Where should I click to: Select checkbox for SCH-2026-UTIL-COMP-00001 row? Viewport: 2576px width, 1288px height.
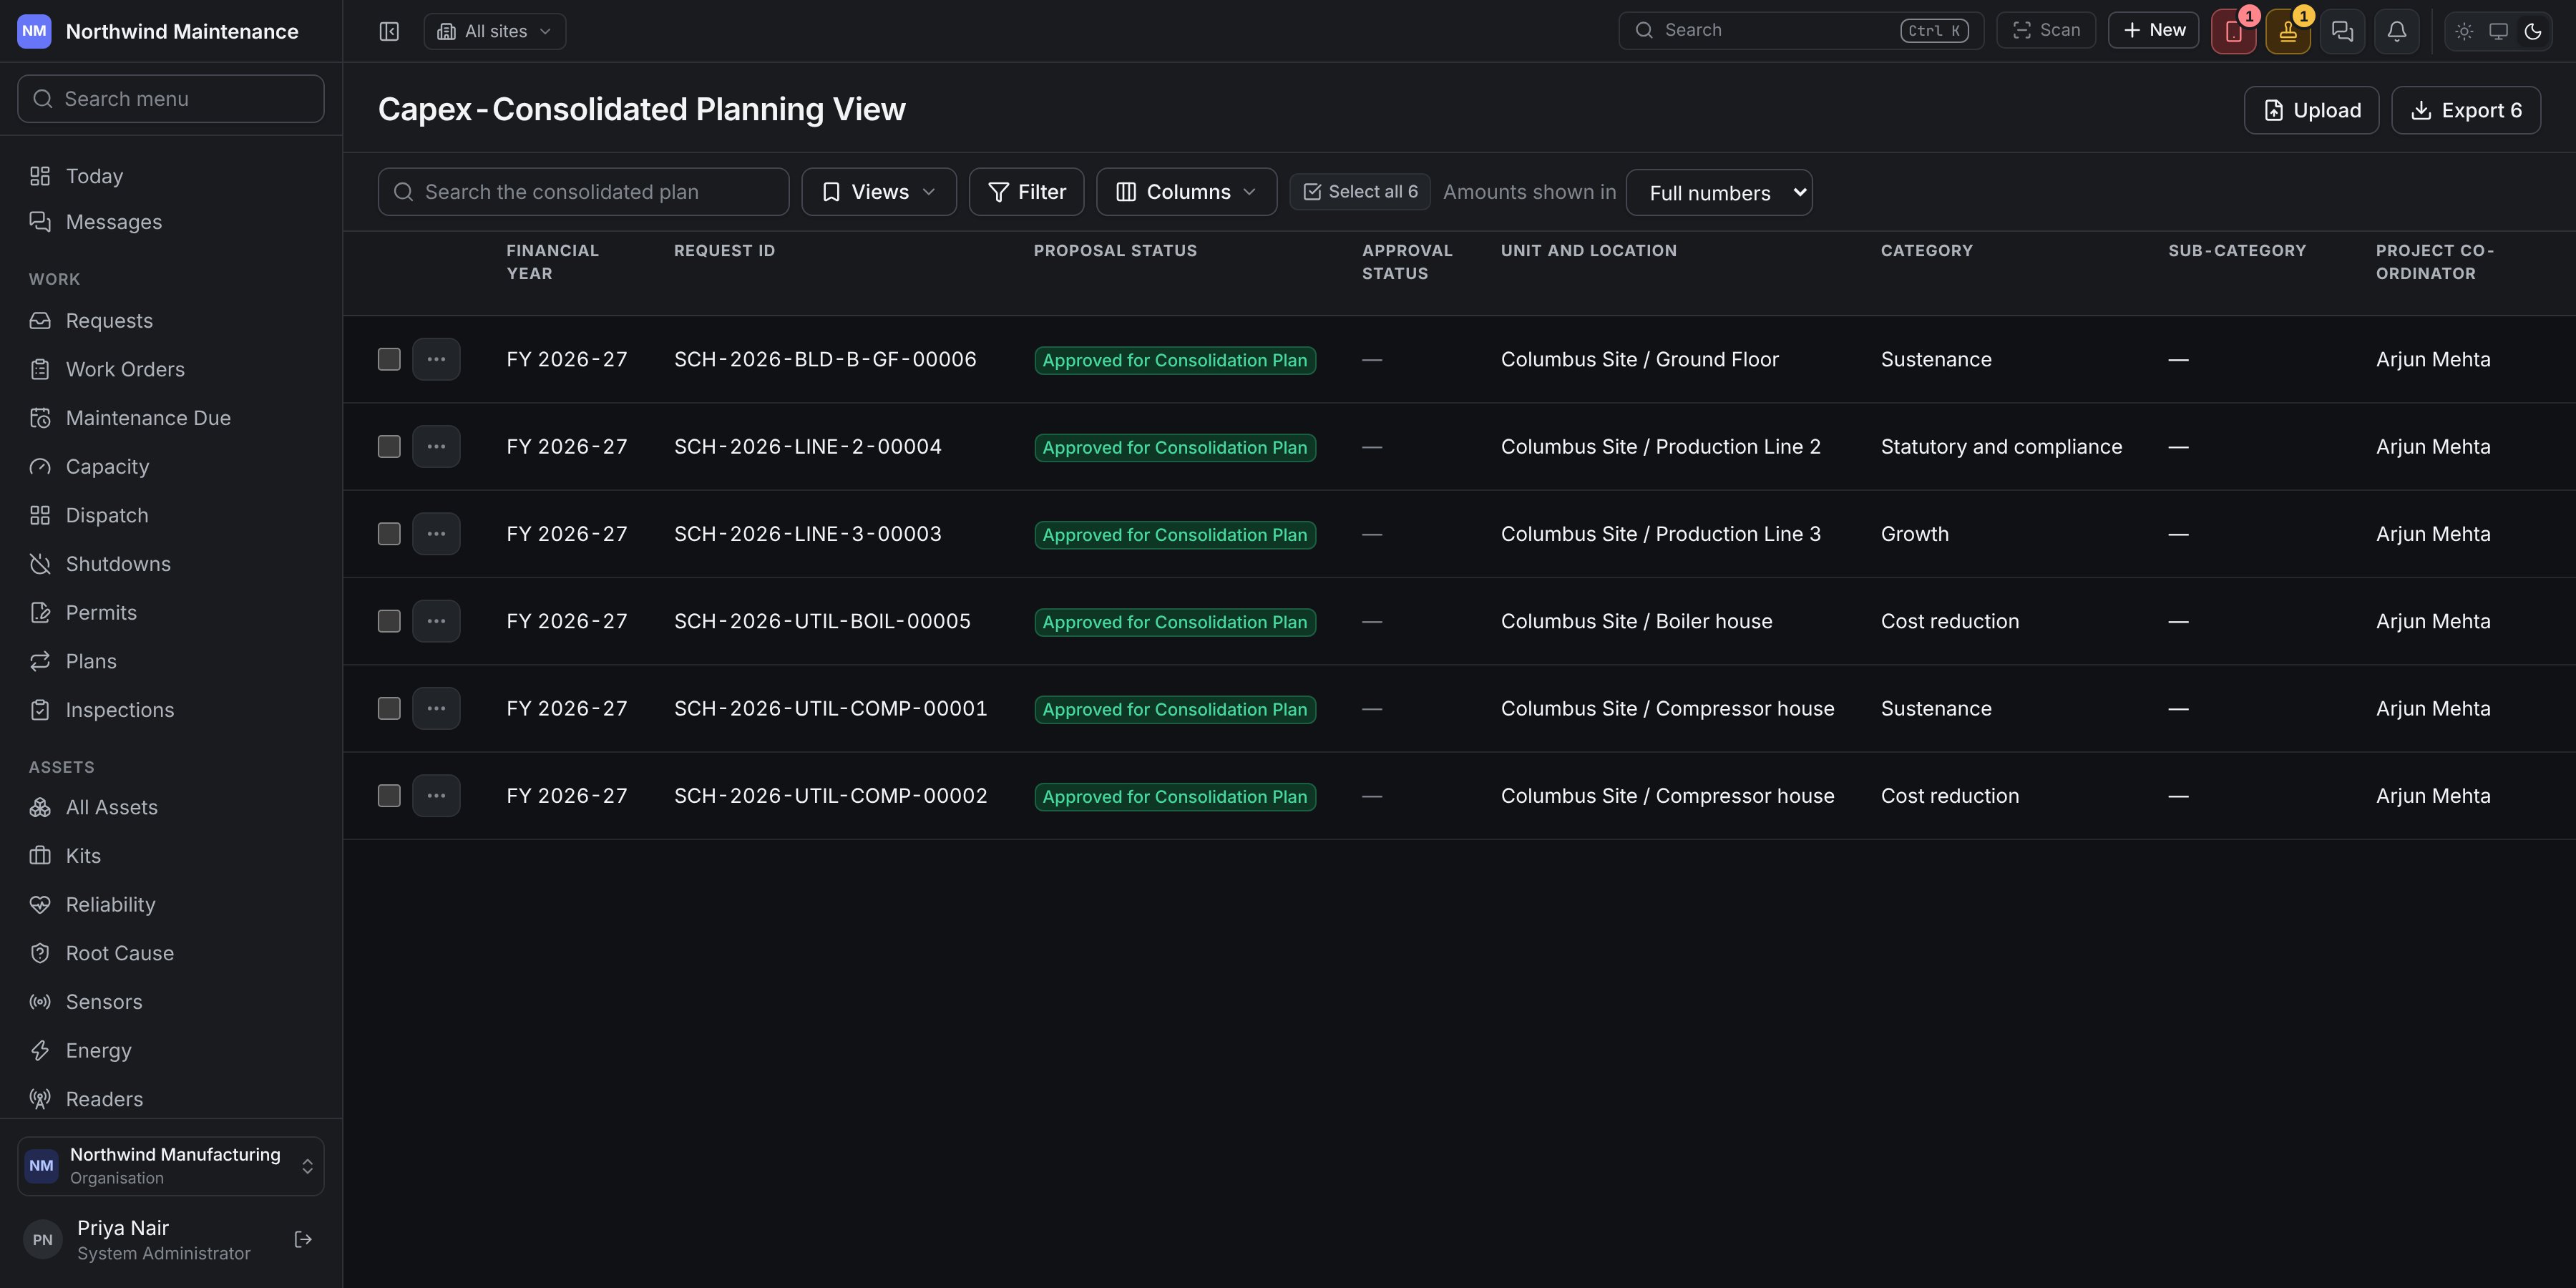[x=389, y=708]
